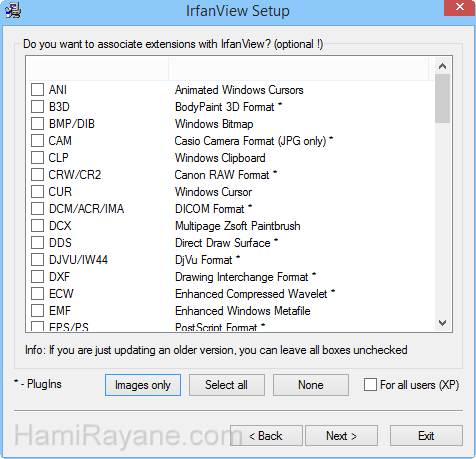Click 'Enhanced Windows Metafile' description
This screenshot has width=476, height=459.
(x=243, y=311)
